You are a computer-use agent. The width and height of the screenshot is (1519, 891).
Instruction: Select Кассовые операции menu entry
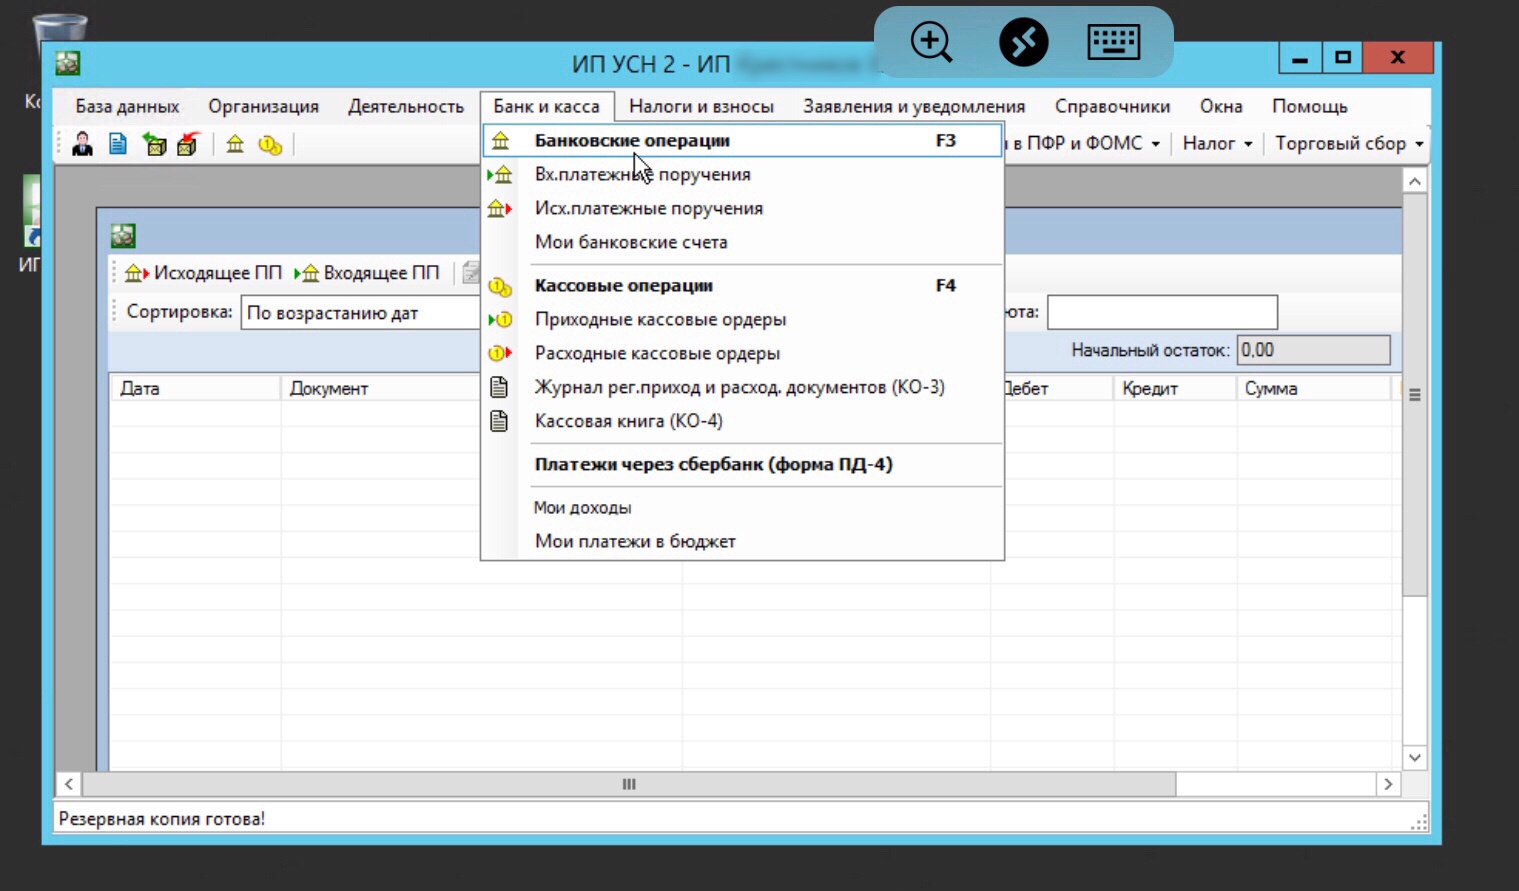[x=742, y=286]
